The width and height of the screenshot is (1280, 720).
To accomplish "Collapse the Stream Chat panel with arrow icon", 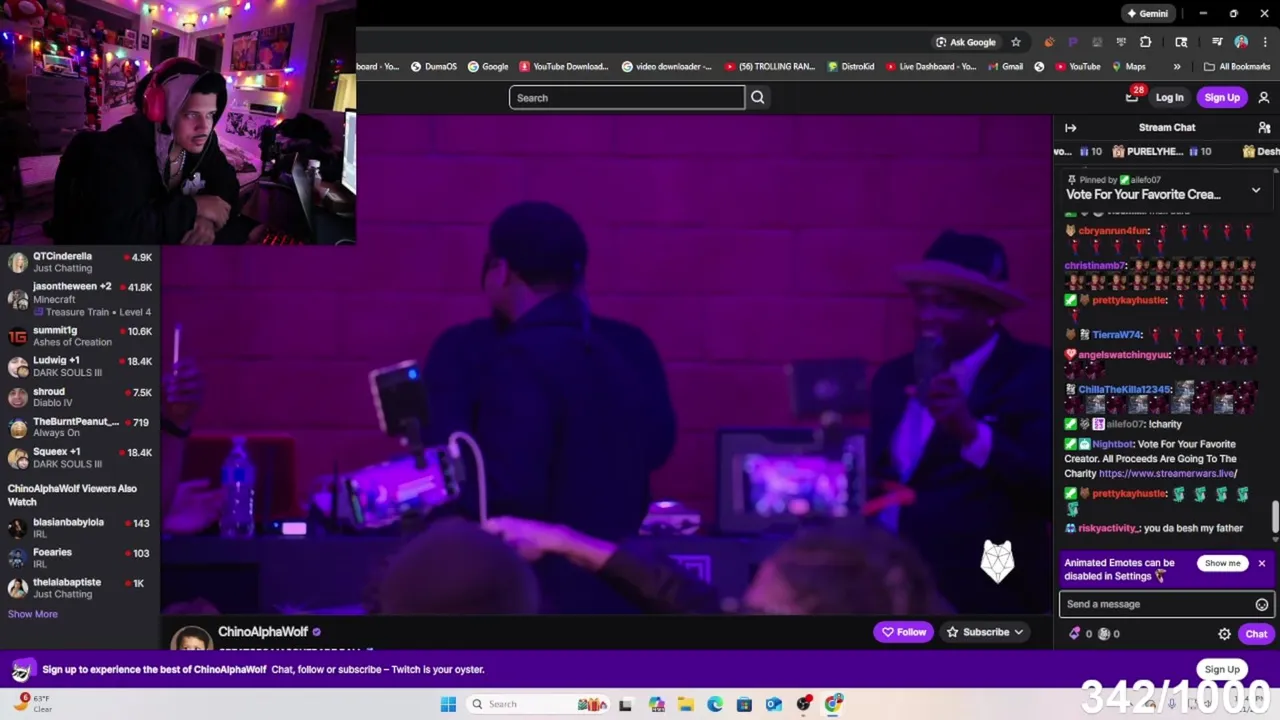I will tap(1070, 128).
